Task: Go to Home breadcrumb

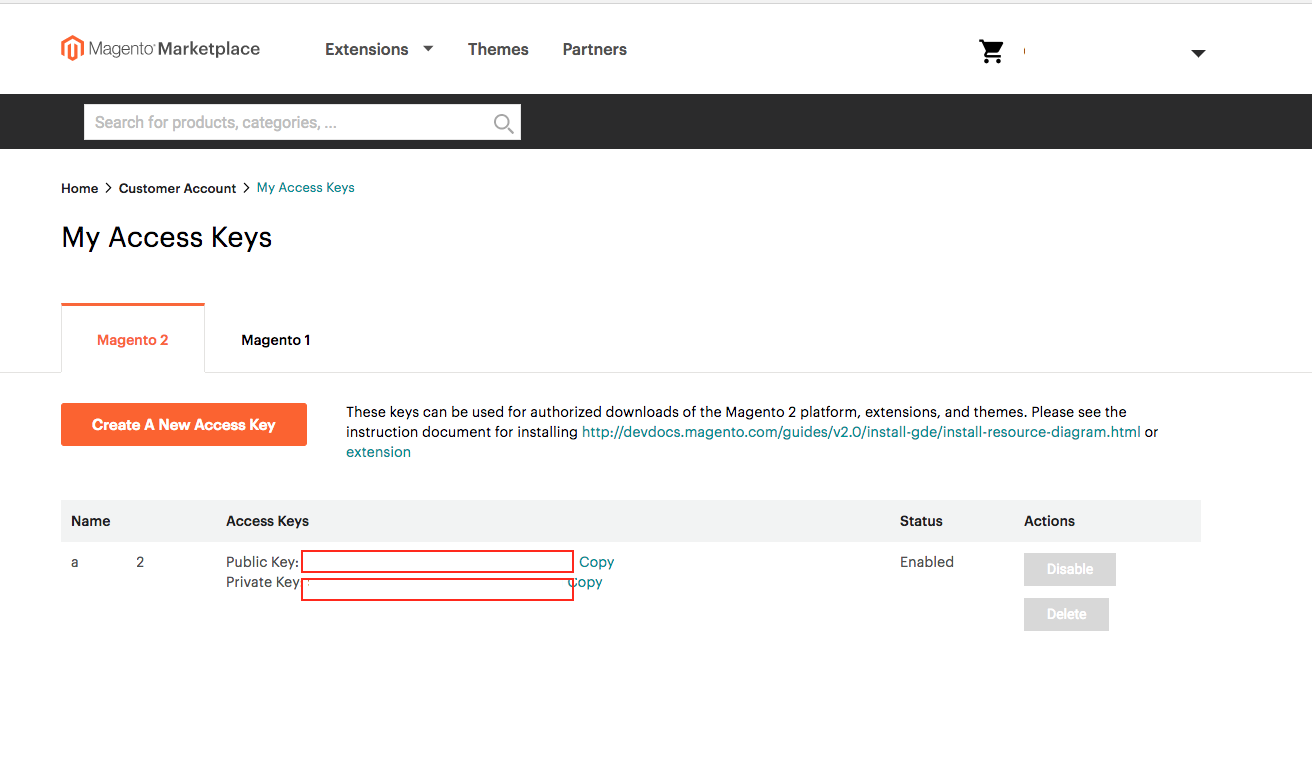Action: pyautogui.click(x=79, y=188)
